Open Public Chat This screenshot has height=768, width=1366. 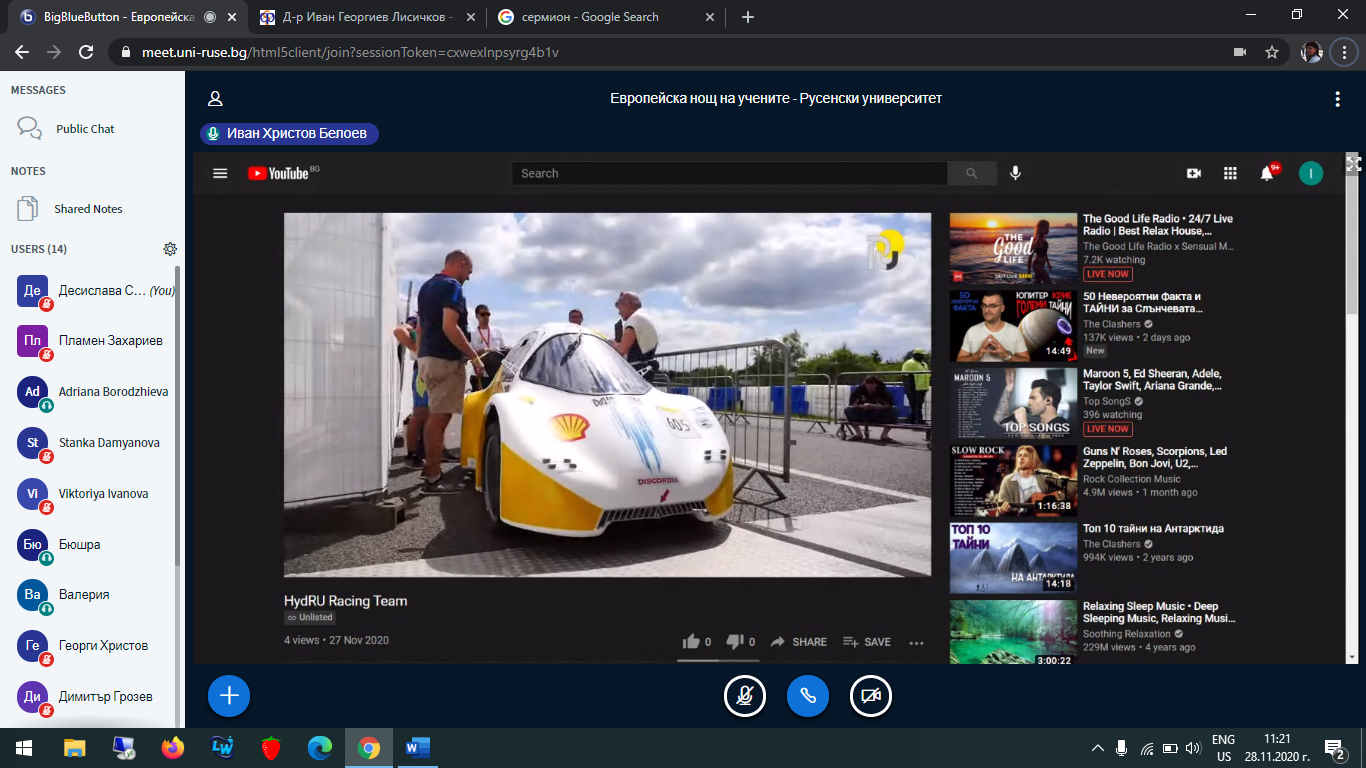click(x=85, y=129)
